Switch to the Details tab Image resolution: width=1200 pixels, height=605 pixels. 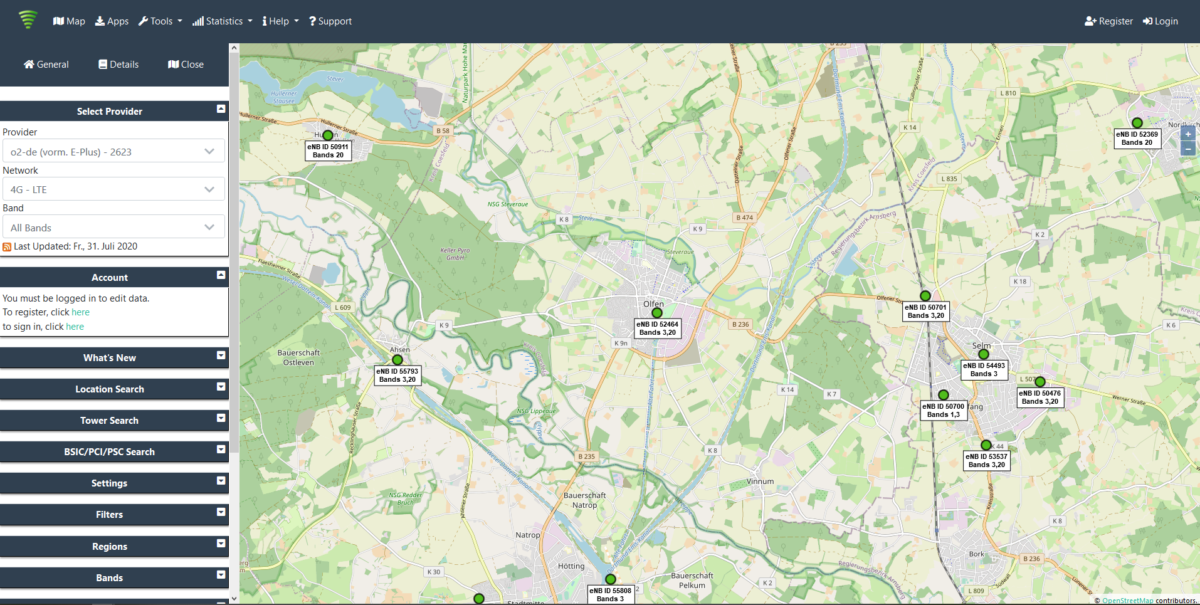click(118, 64)
